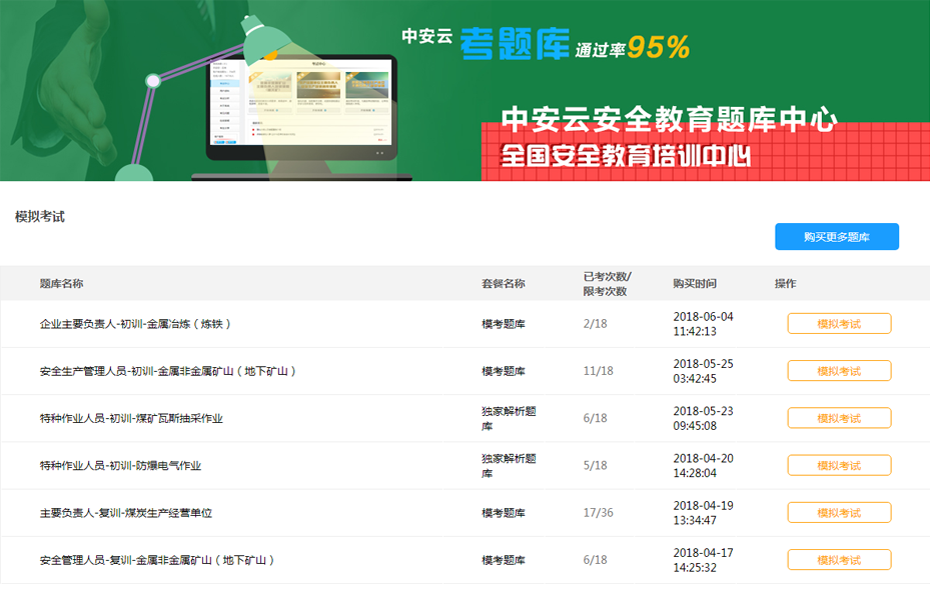The image size is (930, 591).
Task: Click 模考题库 package in 煤炭生产经营单位 row
Action: point(504,513)
